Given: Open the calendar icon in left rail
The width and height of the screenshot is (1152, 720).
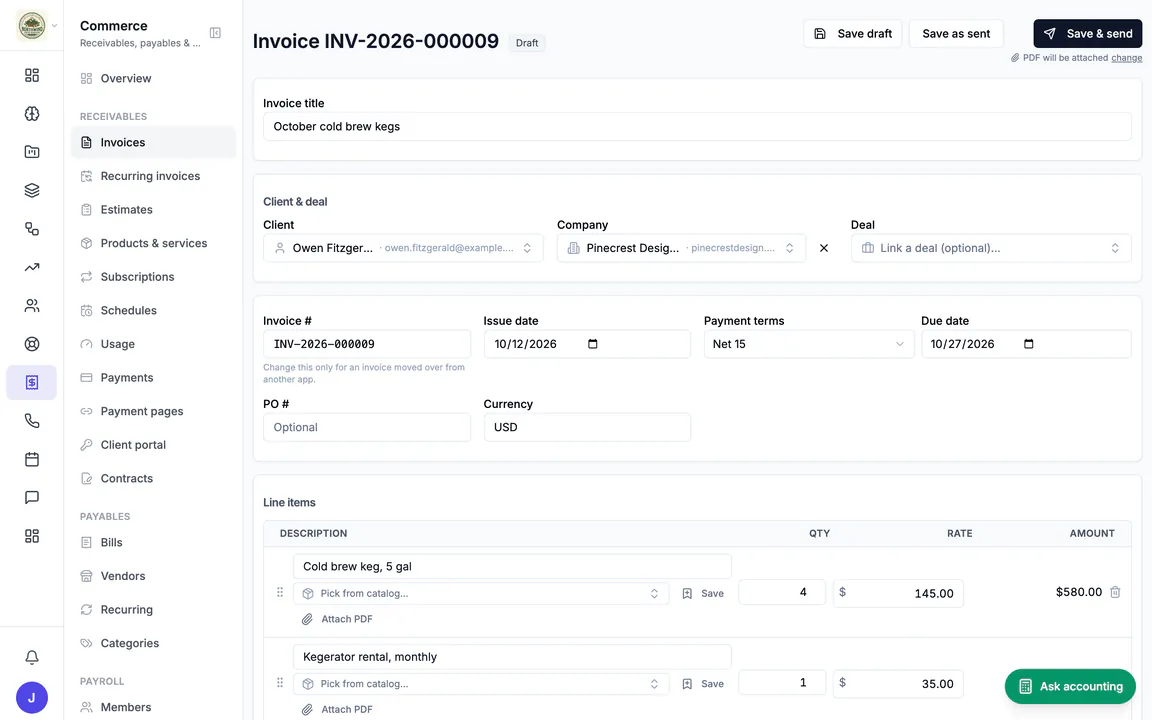Looking at the screenshot, I should (x=32, y=459).
